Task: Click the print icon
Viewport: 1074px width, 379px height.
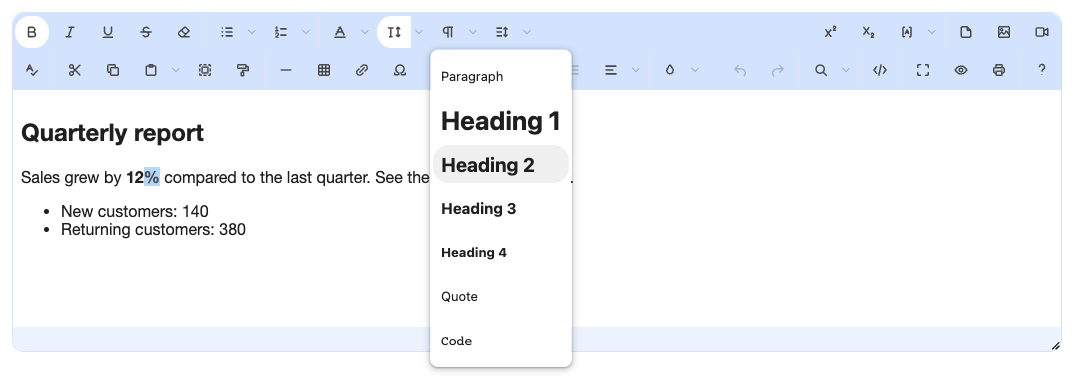Action: (x=999, y=70)
